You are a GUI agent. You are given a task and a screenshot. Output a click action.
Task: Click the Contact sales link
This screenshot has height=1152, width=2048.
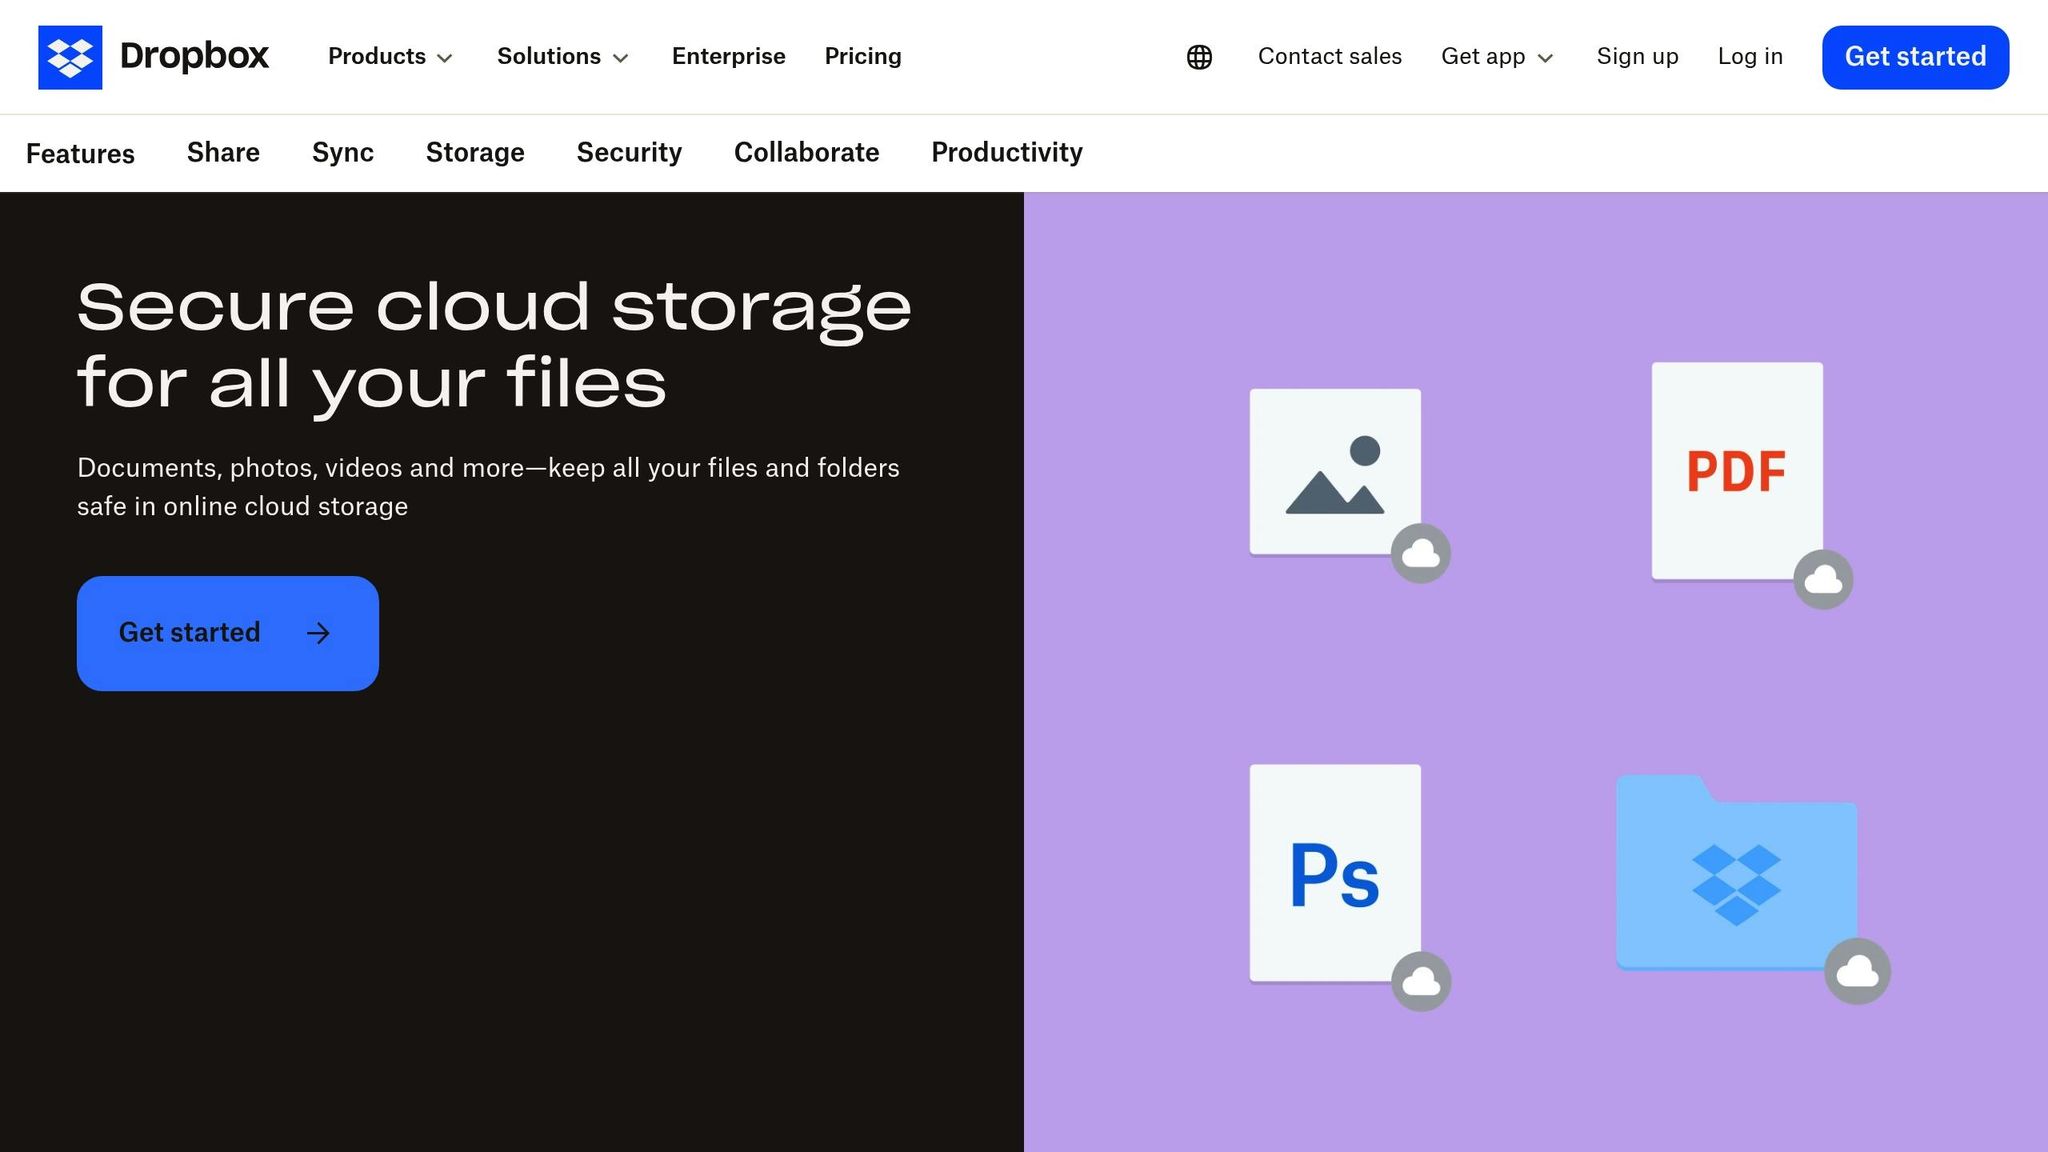[x=1329, y=57]
